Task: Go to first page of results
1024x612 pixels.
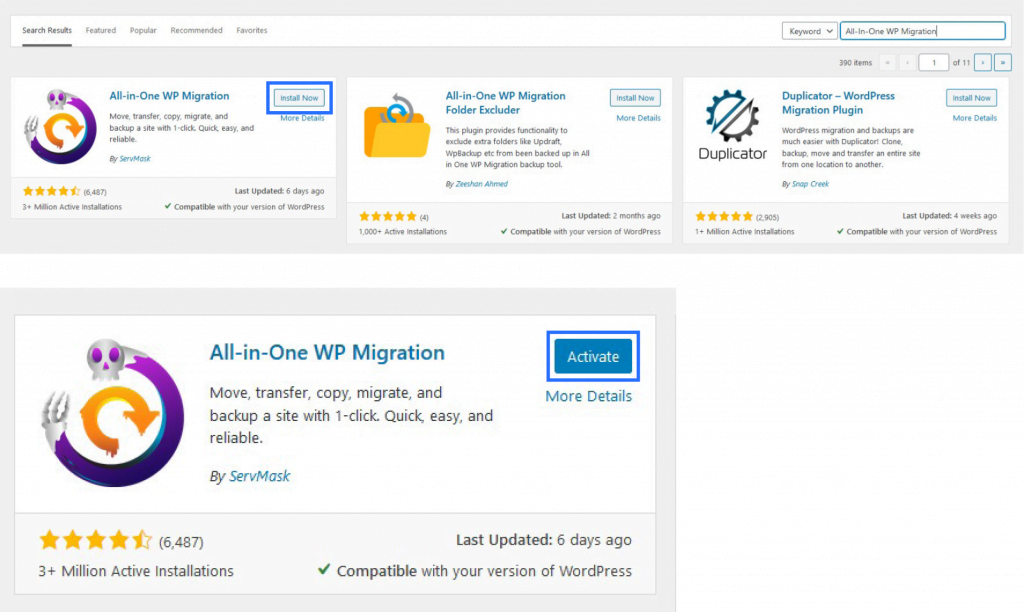Action: click(x=887, y=63)
